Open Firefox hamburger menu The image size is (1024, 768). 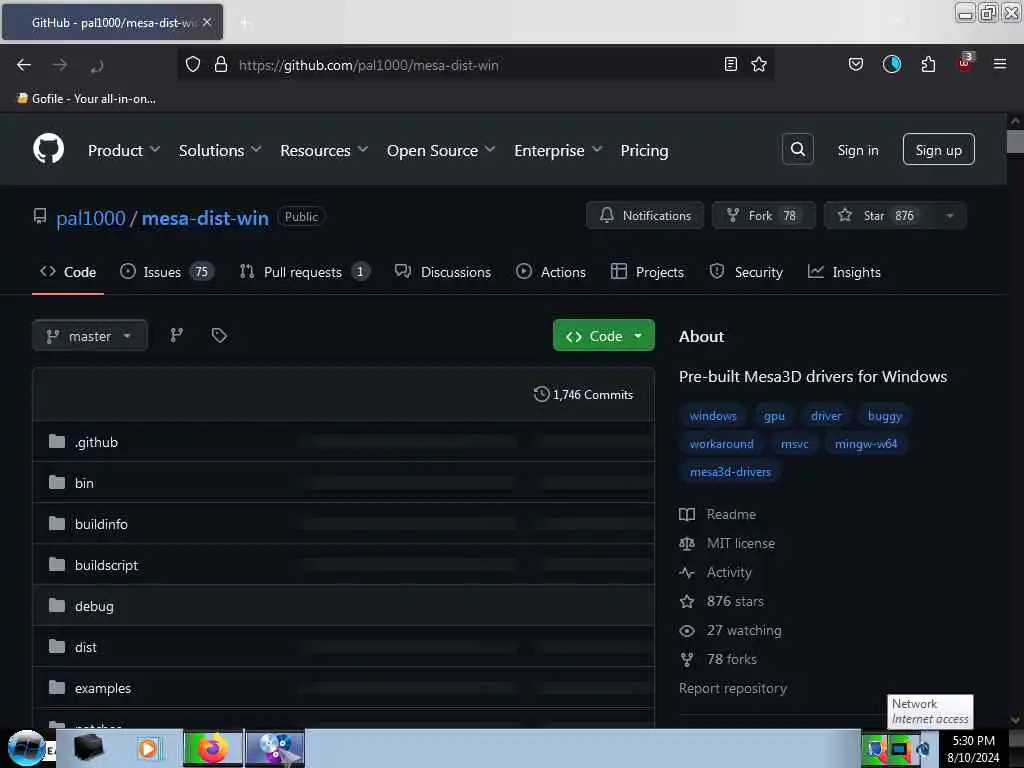click(999, 64)
